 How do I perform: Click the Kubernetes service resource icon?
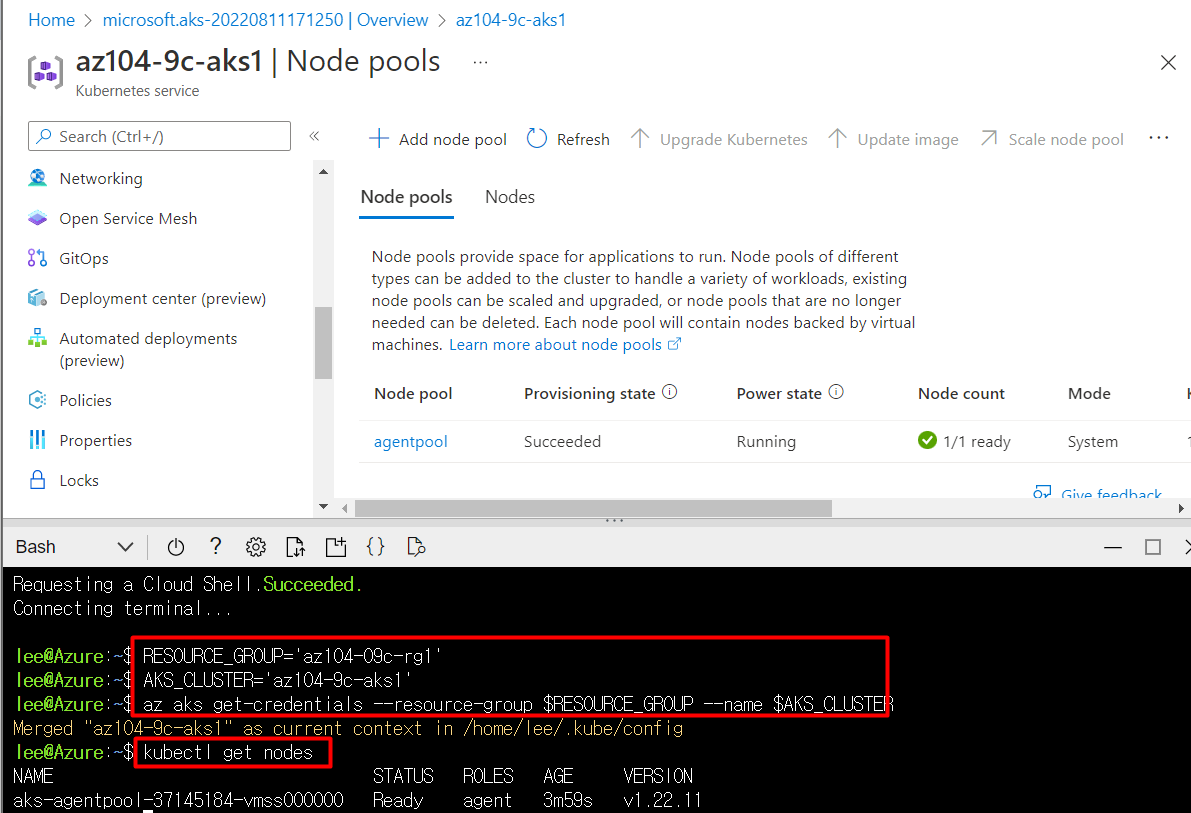point(46,73)
